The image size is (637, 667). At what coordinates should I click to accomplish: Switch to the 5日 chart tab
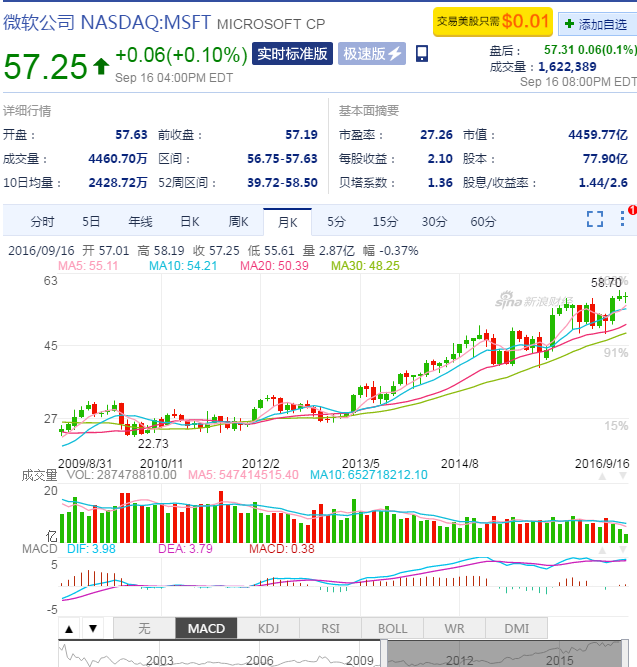(91, 222)
